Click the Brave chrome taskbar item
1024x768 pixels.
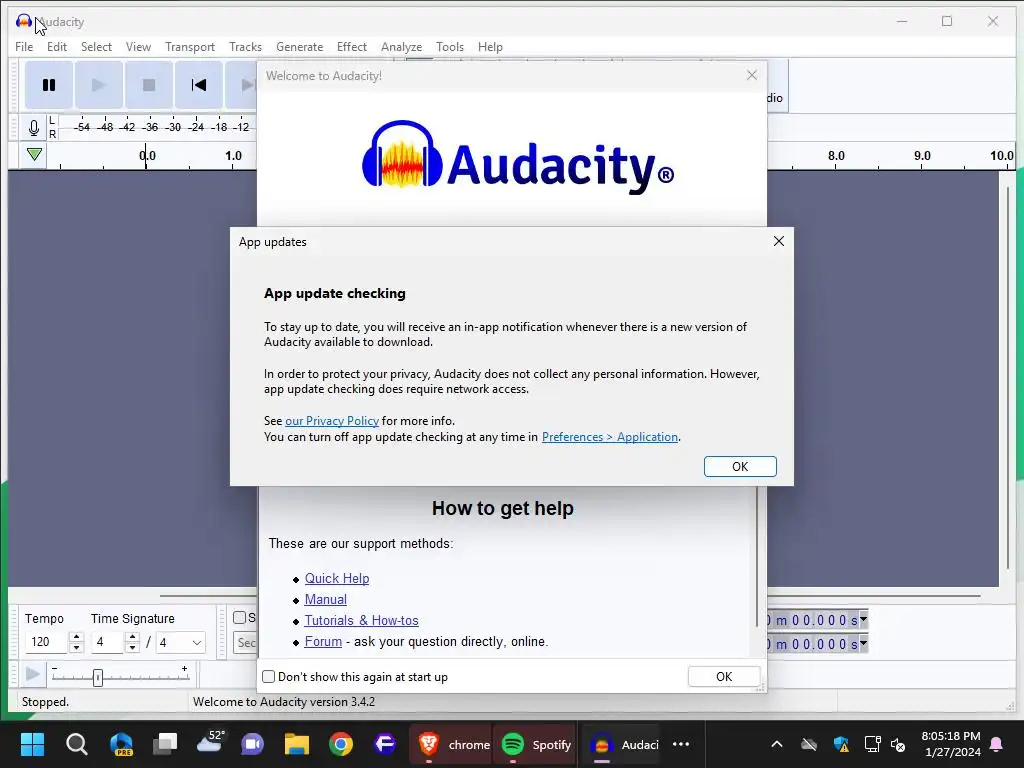453,744
